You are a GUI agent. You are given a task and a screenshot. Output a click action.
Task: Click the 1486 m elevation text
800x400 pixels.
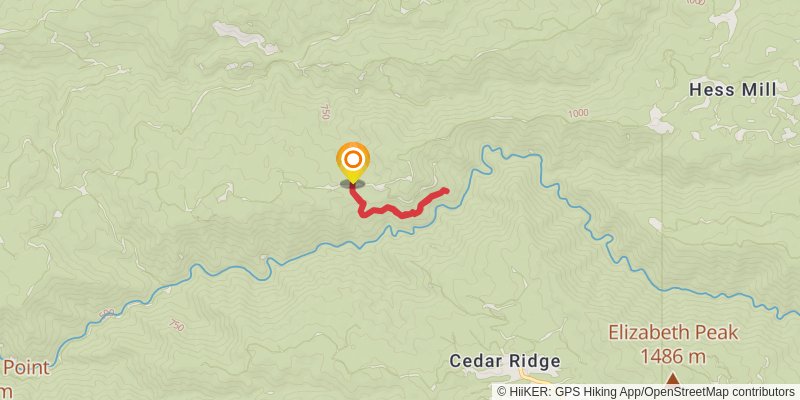tap(673, 357)
